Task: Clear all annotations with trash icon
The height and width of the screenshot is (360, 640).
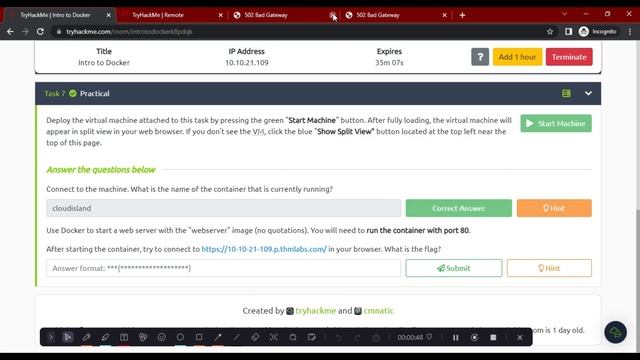Action: pos(376,337)
